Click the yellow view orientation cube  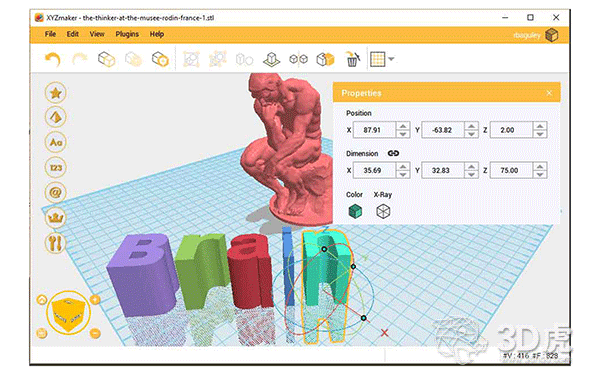[68, 314]
